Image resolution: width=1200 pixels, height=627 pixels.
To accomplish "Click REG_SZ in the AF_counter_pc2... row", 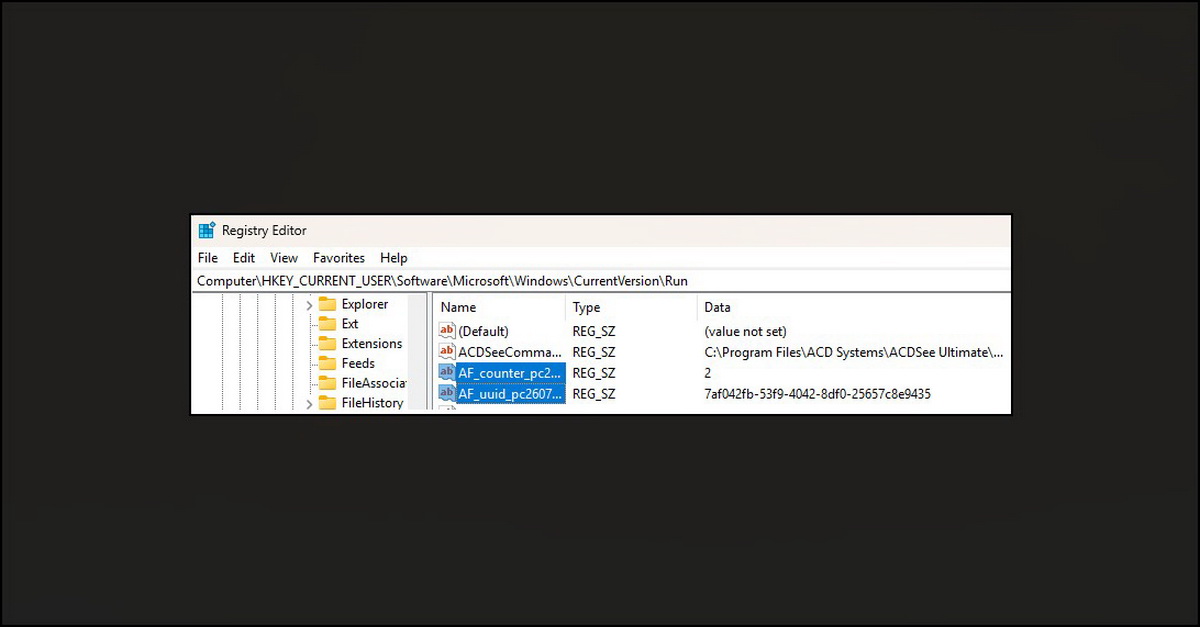I will pyautogui.click(x=594, y=373).
